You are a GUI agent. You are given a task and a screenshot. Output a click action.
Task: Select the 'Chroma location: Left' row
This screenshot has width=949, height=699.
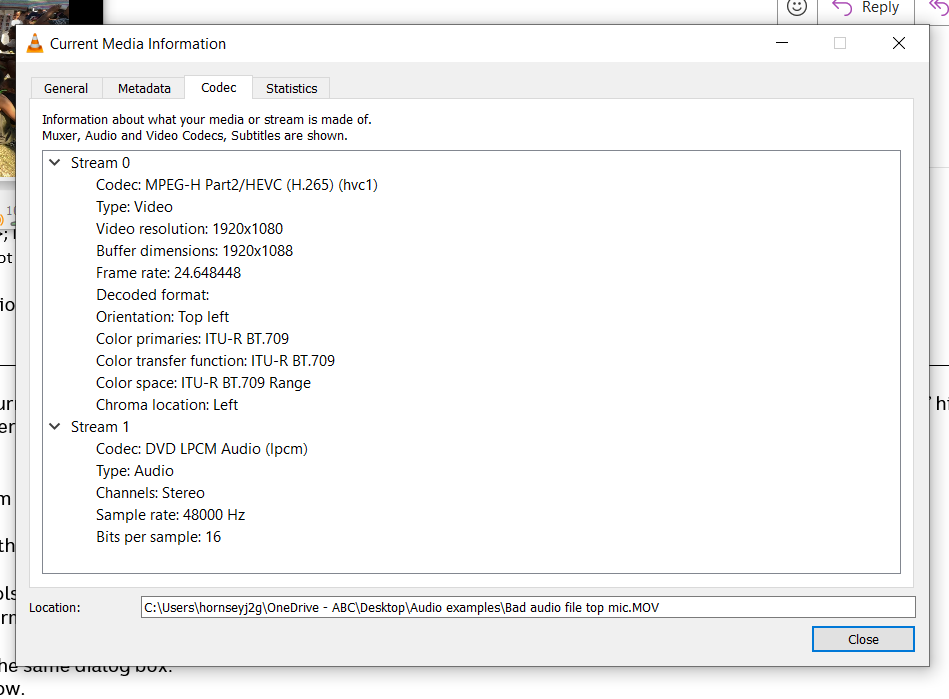(167, 405)
